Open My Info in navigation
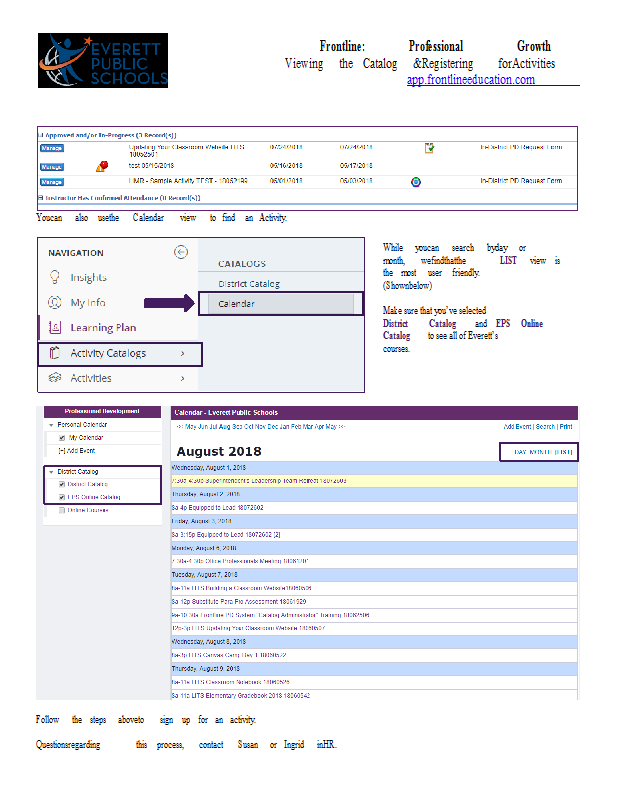618x800 pixels. click(x=88, y=303)
